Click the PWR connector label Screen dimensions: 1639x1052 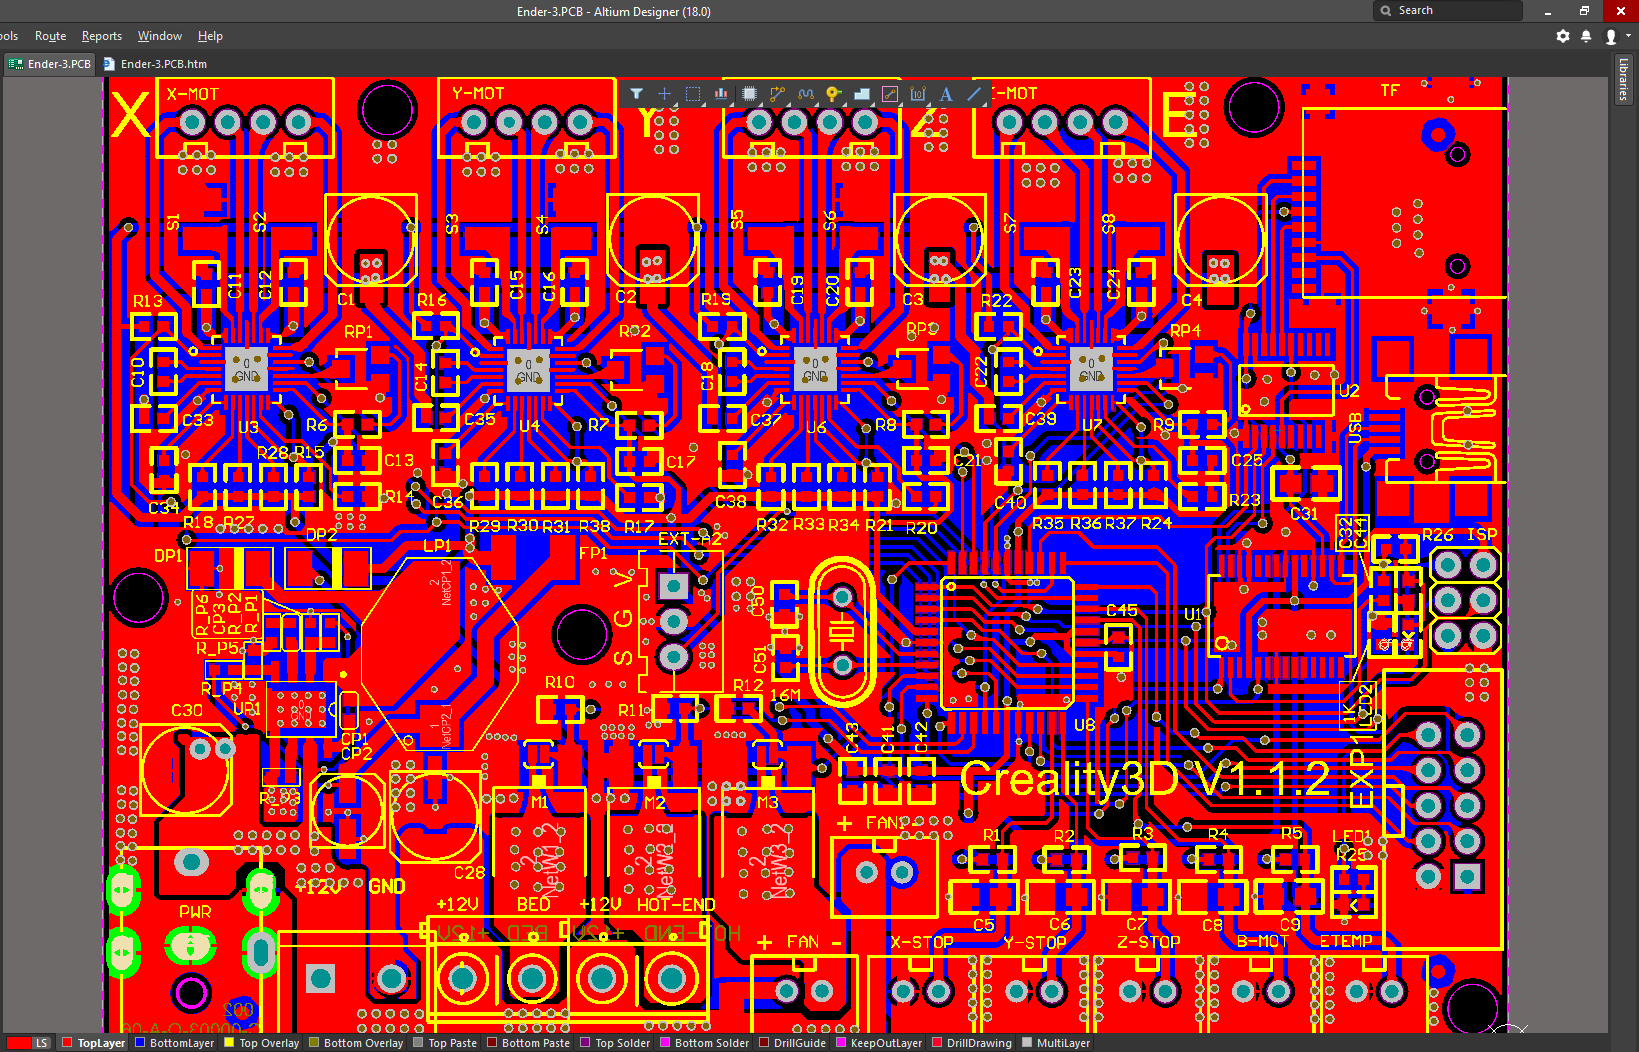(195, 912)
